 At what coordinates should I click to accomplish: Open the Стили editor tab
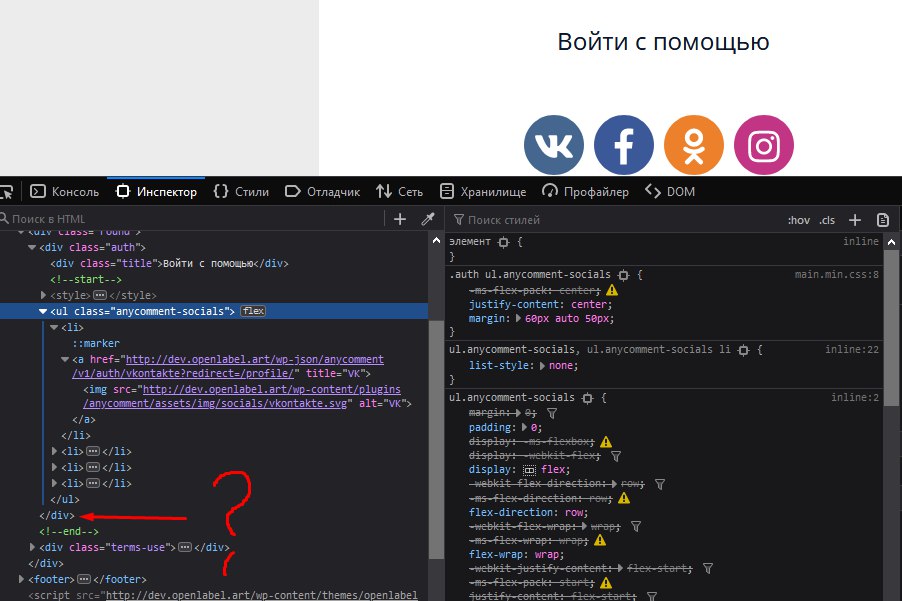pos(241,192)
